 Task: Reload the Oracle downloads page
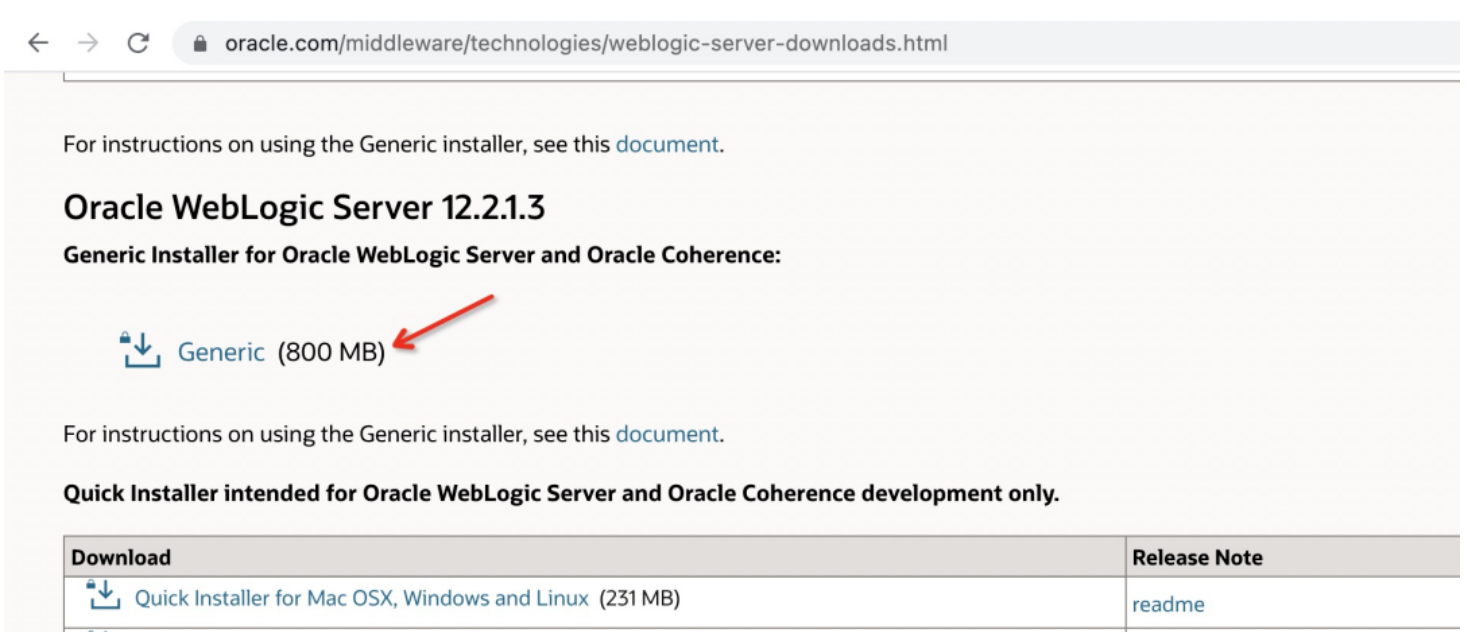click(x=138, y=43)
